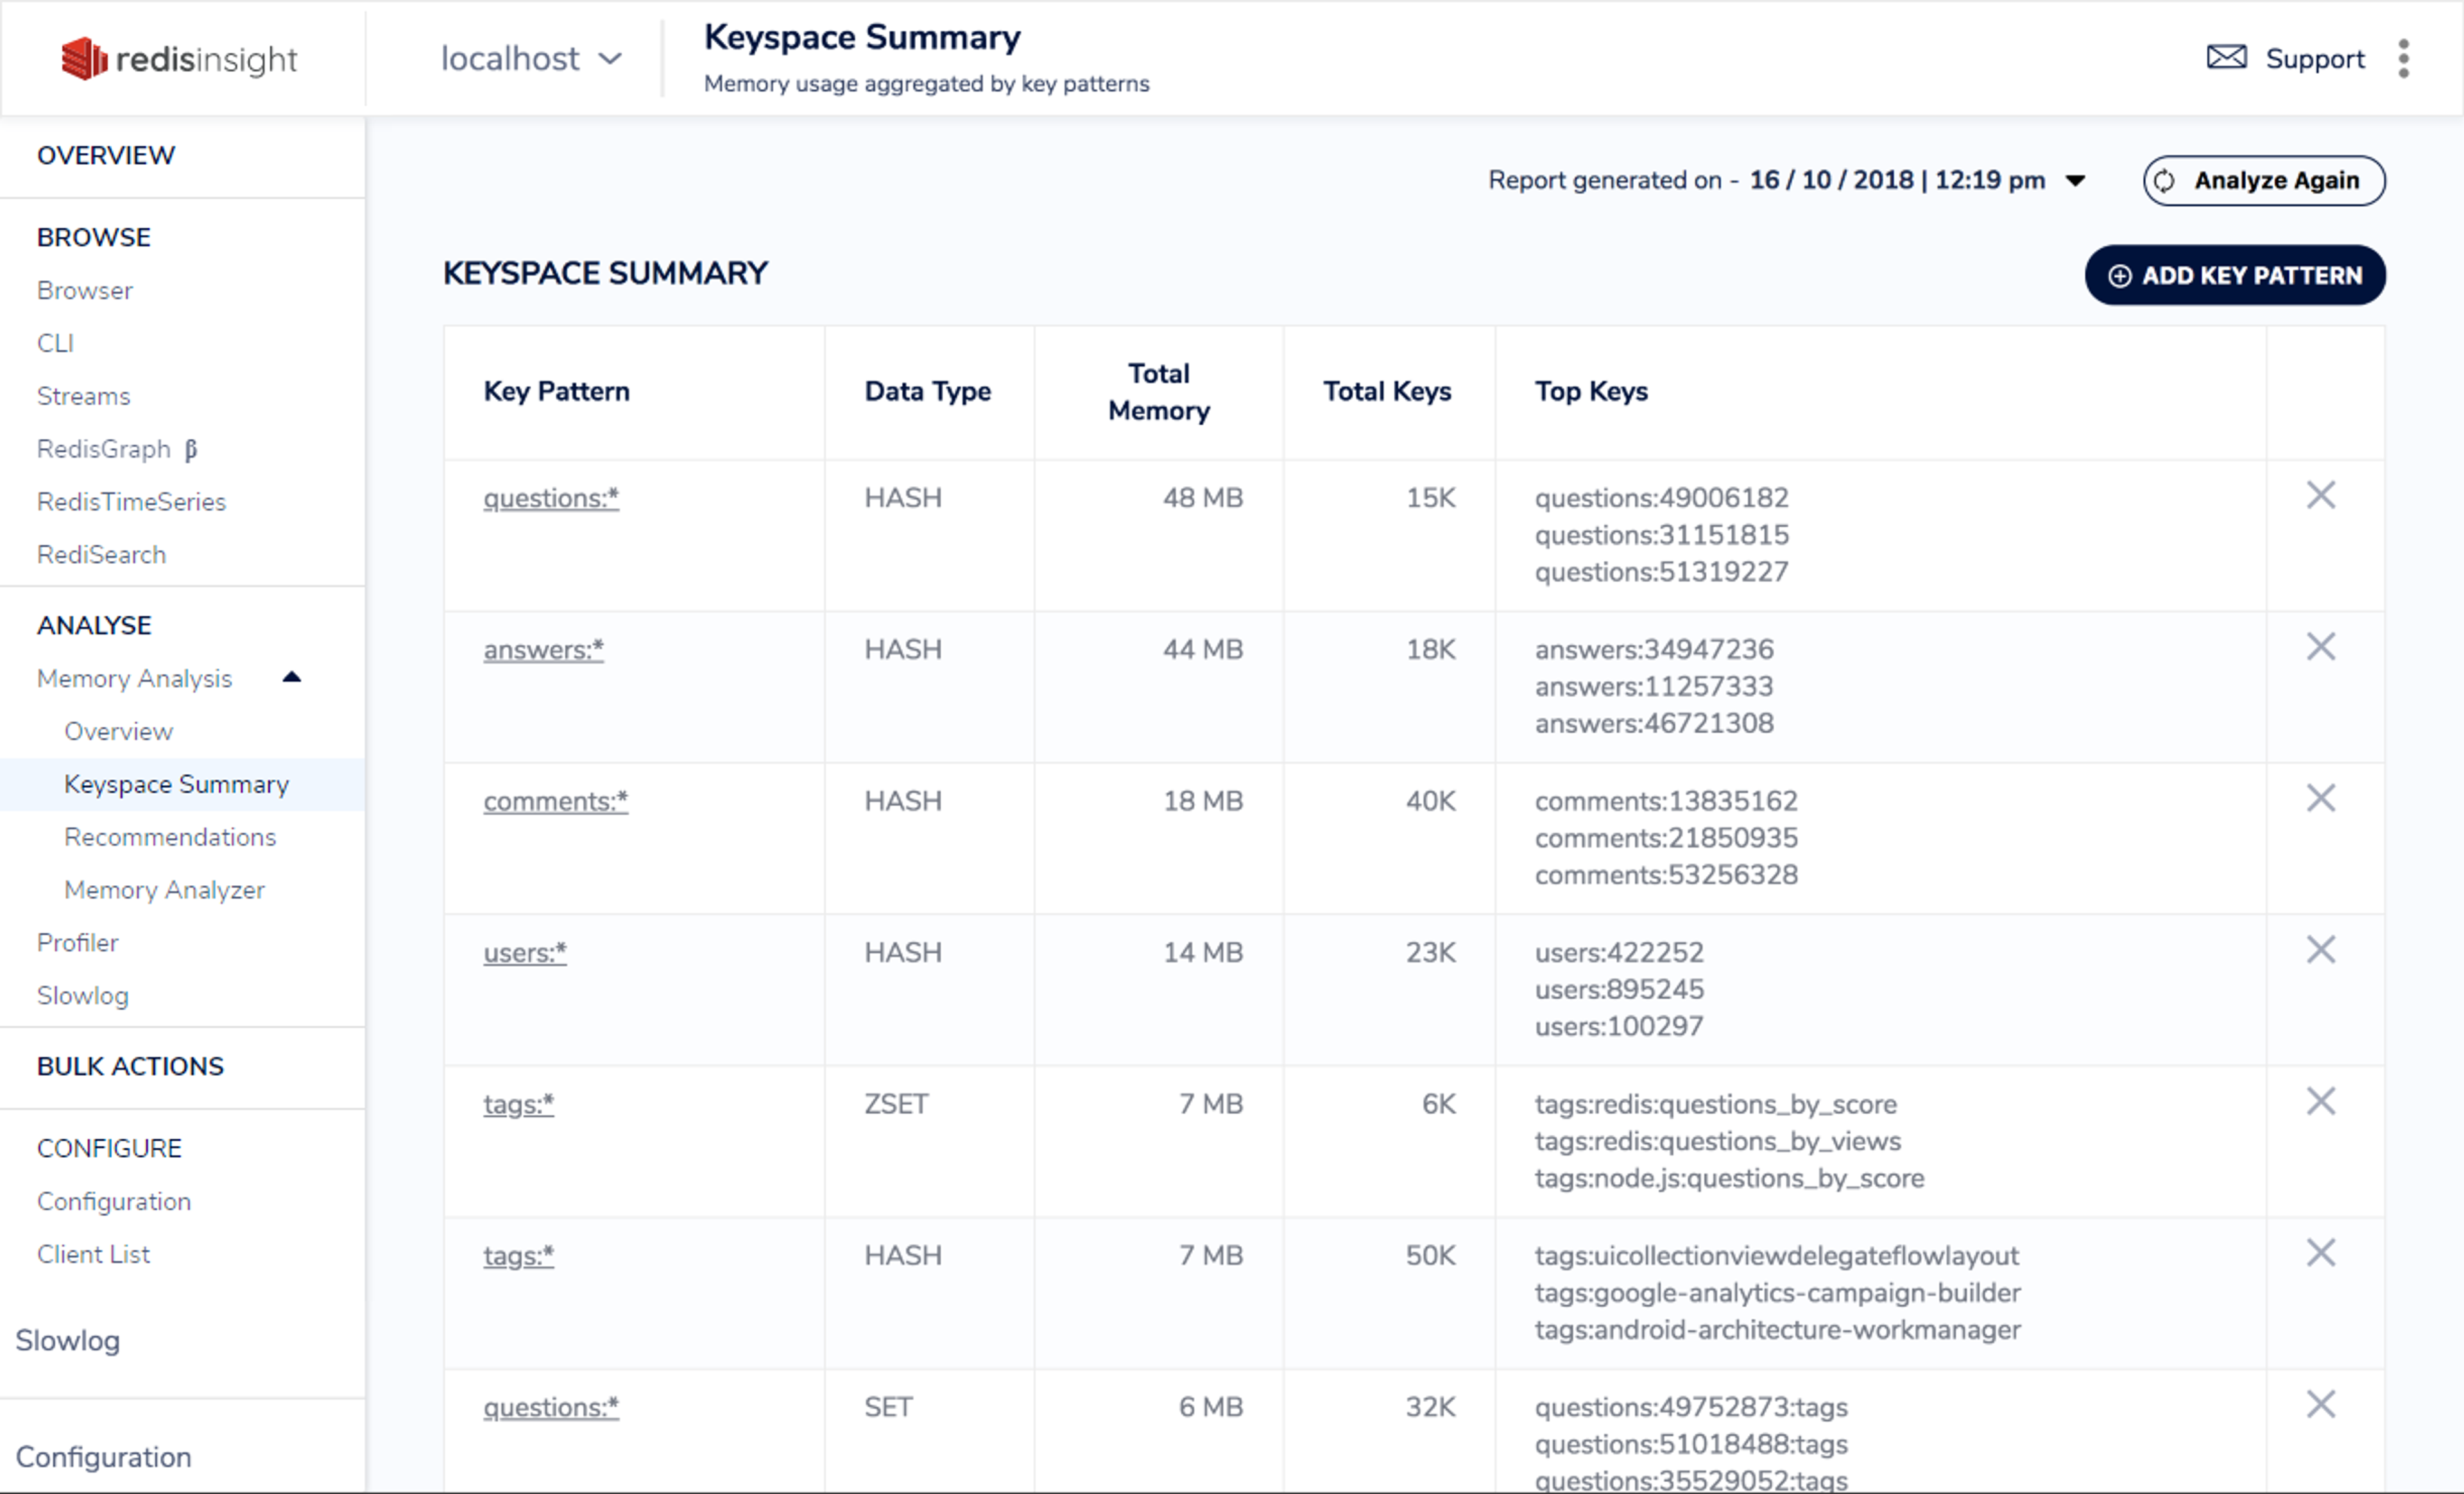Screen dimensions: 2464x1494
Task: Open the users:* key pattern link
Action: (524, 953)
